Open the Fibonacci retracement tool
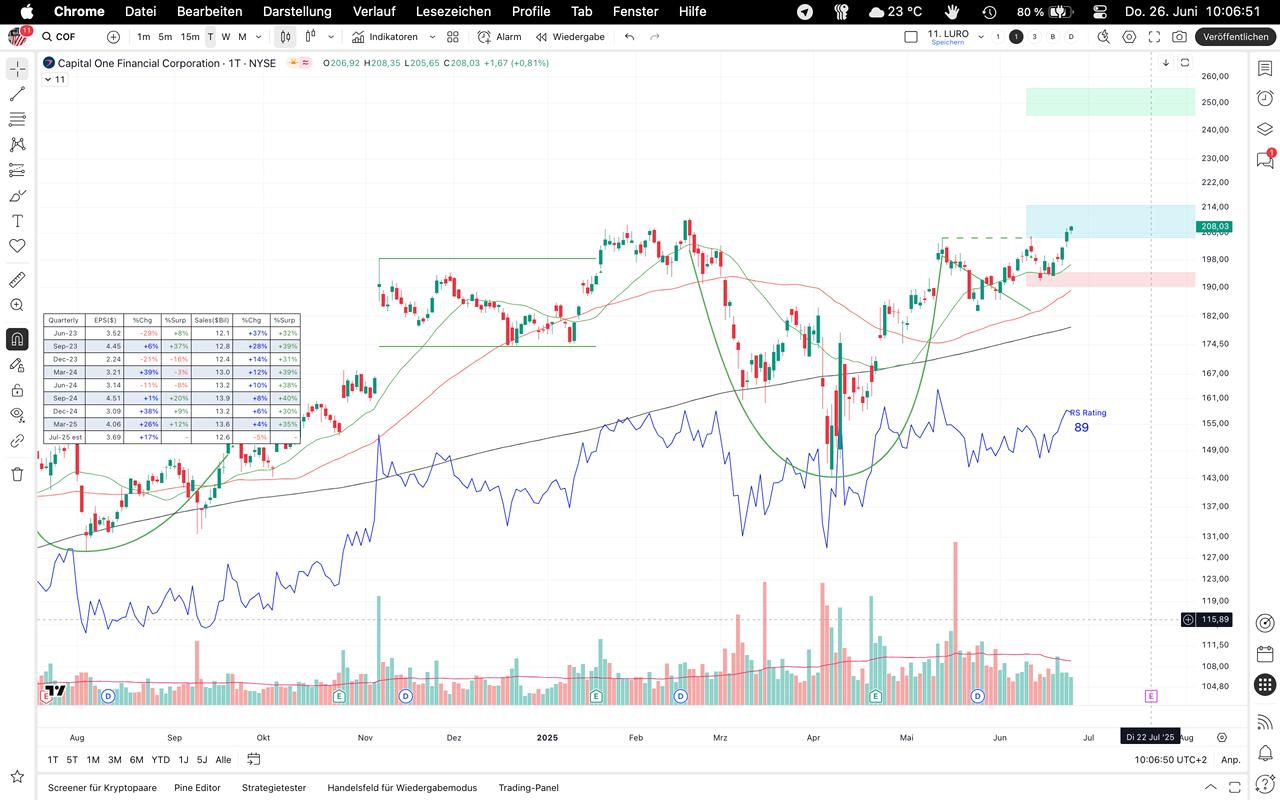Viewport: 1280px width, 800px height. (17, 119)
